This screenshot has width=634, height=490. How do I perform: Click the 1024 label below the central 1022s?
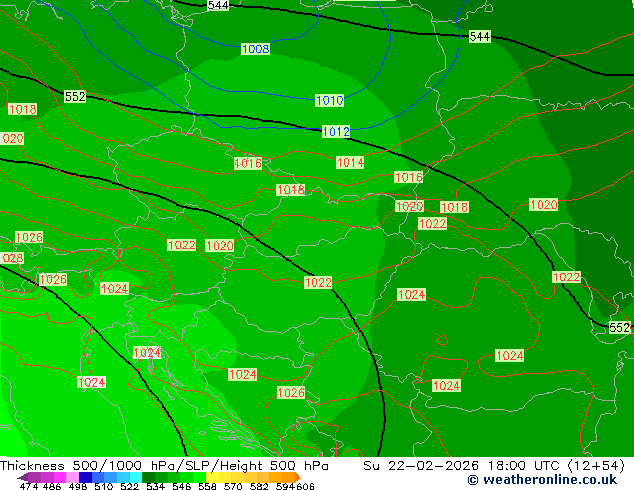[x=412, y=294]
